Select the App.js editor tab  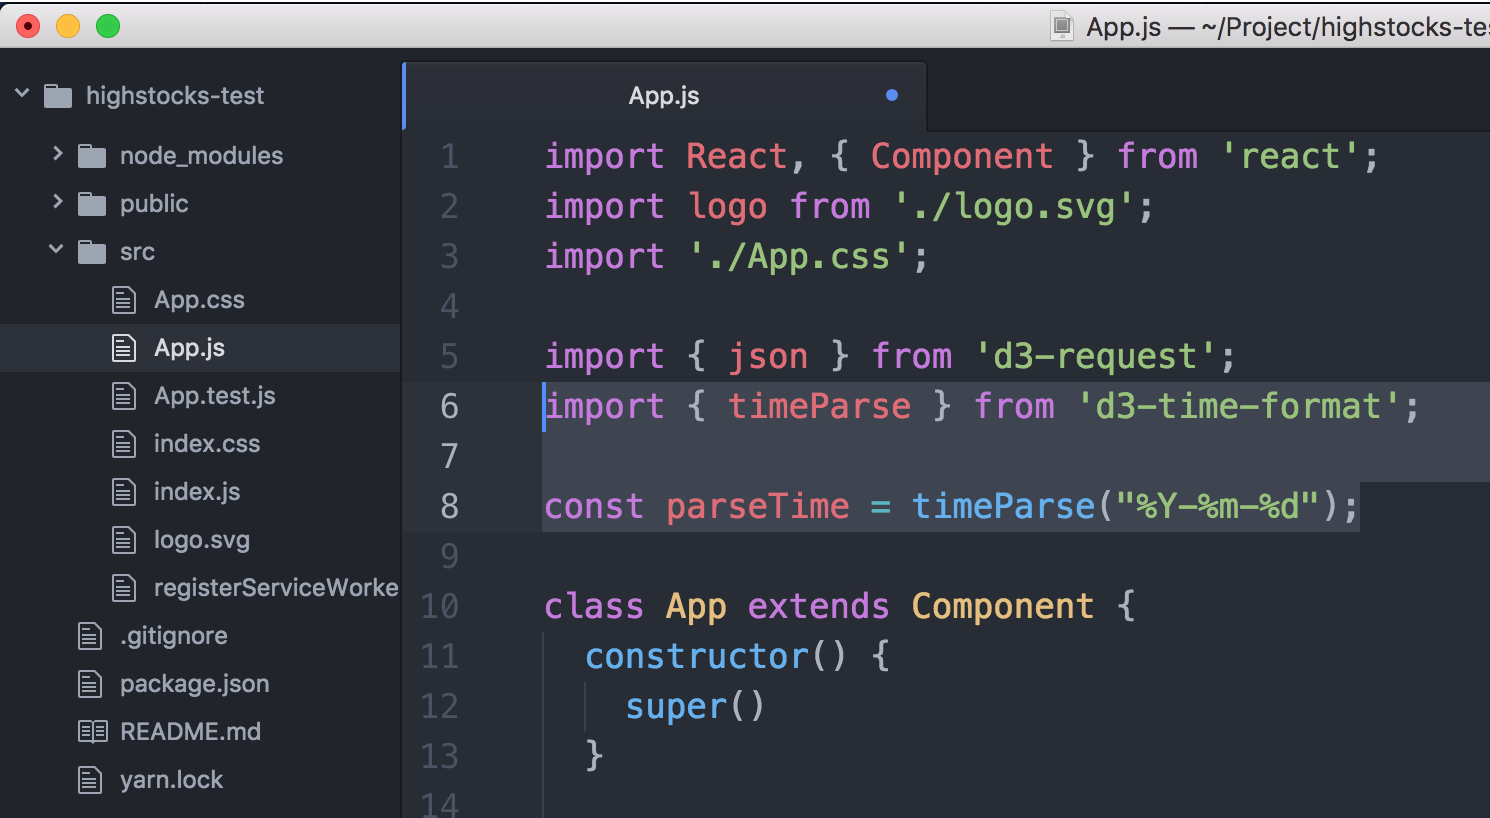coord(665,96)
